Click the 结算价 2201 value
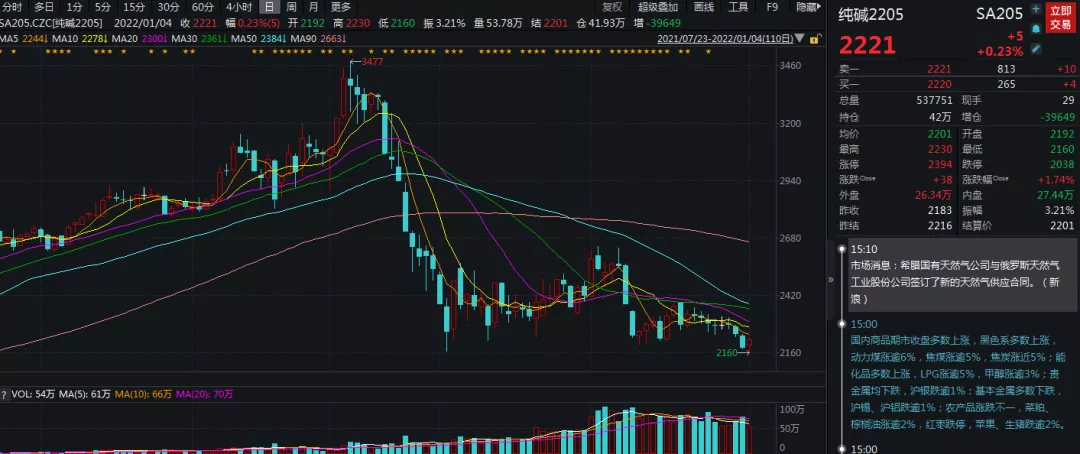 [x=1062, y=225]
